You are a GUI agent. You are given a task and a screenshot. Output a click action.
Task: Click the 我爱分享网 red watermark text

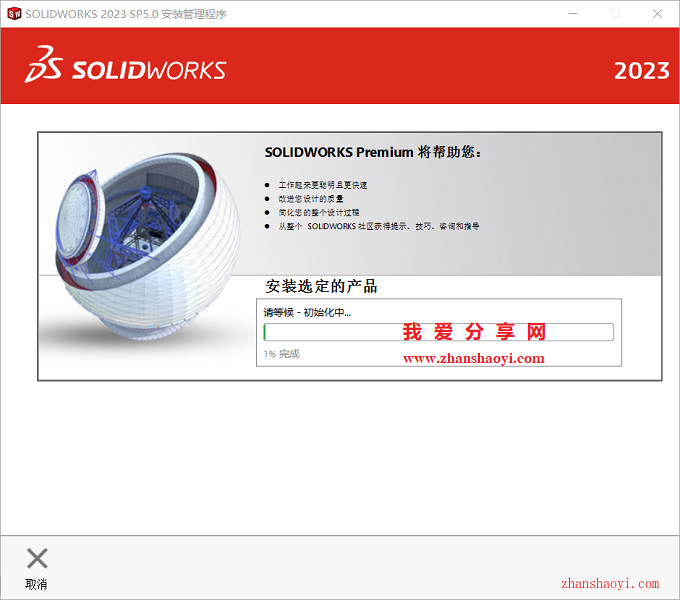(474, 332)
